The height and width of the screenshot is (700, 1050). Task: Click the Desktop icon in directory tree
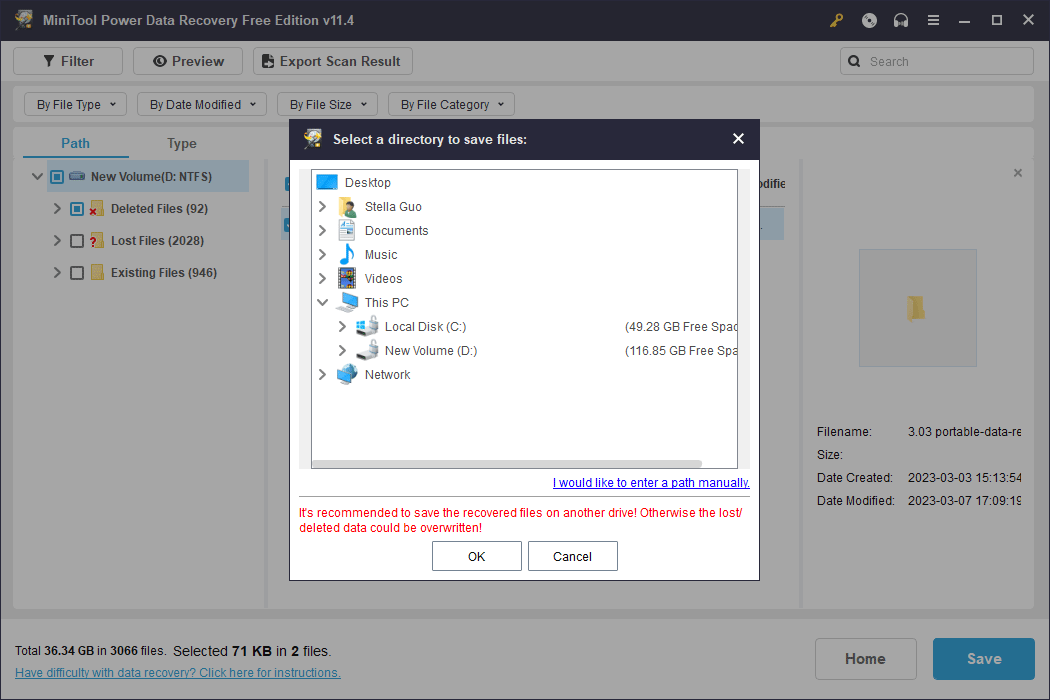click(327, 182)
